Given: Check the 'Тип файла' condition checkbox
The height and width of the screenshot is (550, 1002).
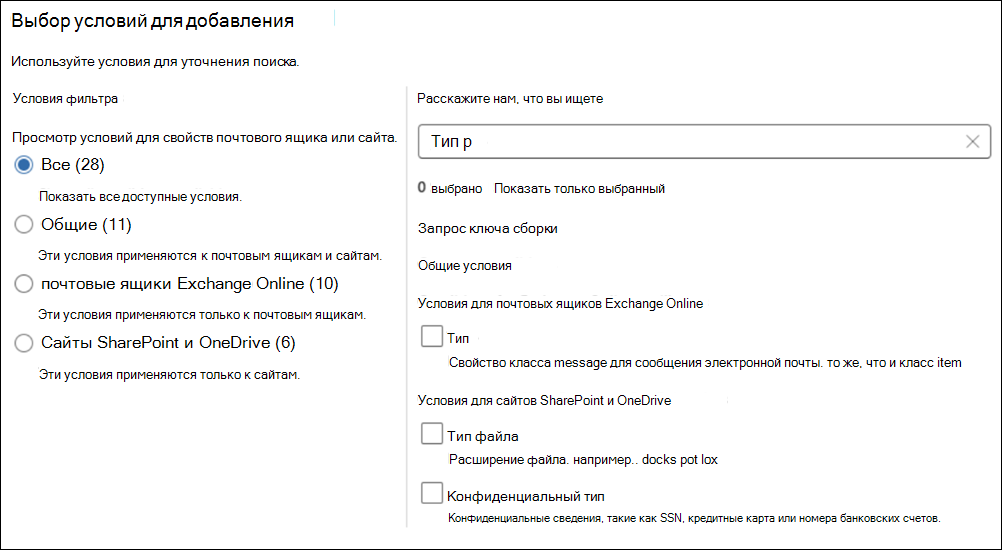Looking at the screenshot, I should (432, 433).
